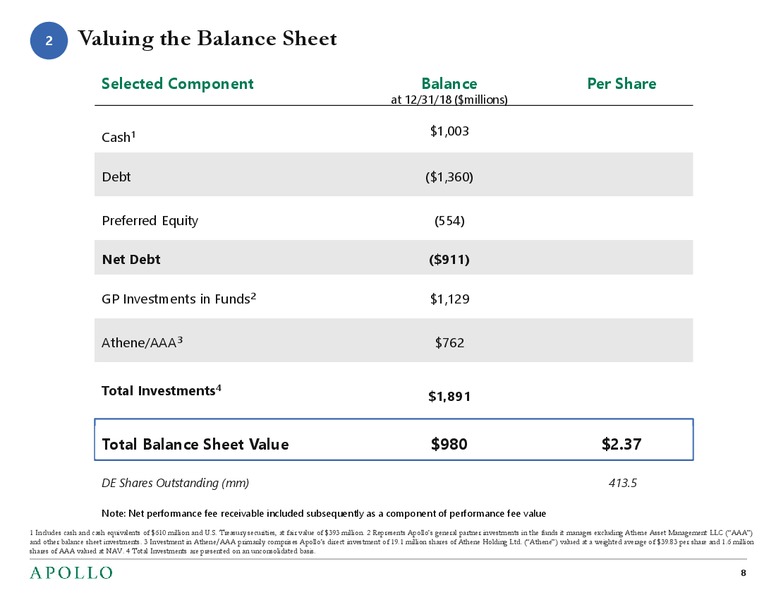Click the 'GP Investments in Funds' label
This screenshot has height=600, width=776.
[x=179, y=299]
